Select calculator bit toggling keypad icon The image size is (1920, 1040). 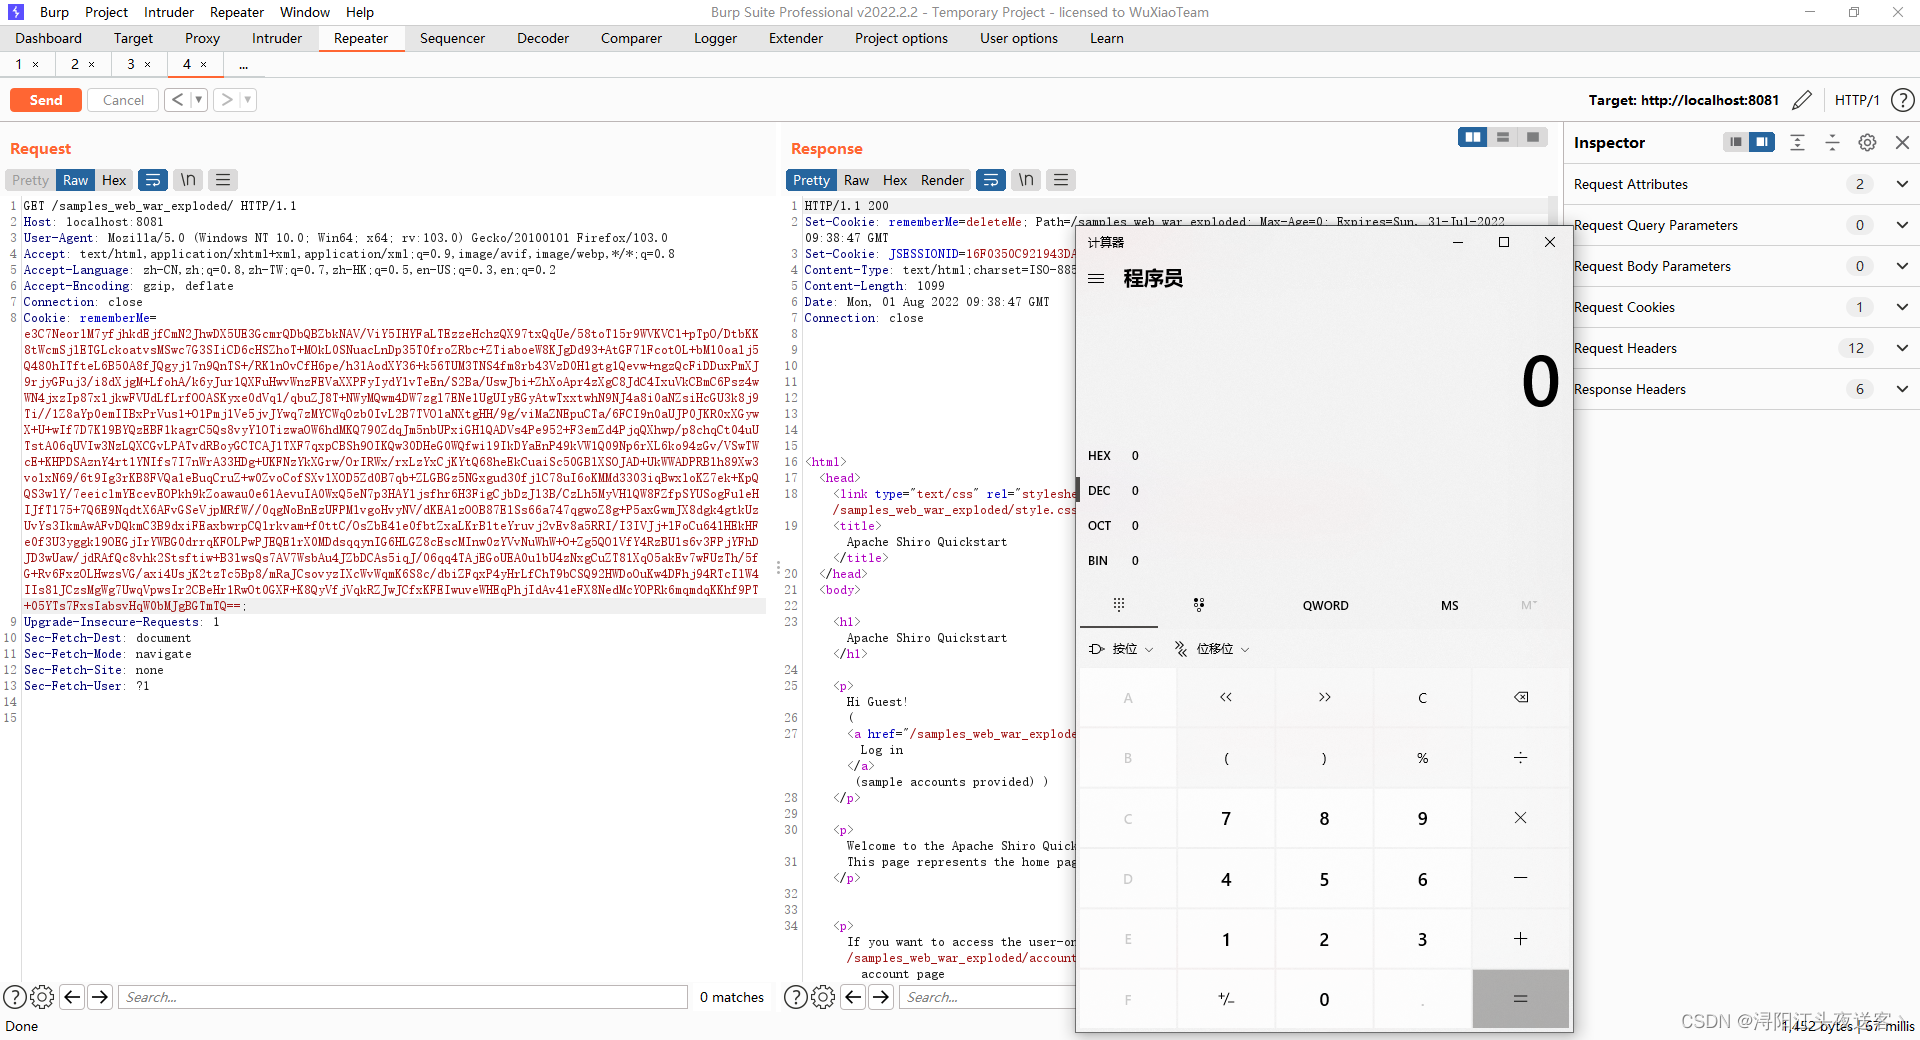coord(1199,605)
